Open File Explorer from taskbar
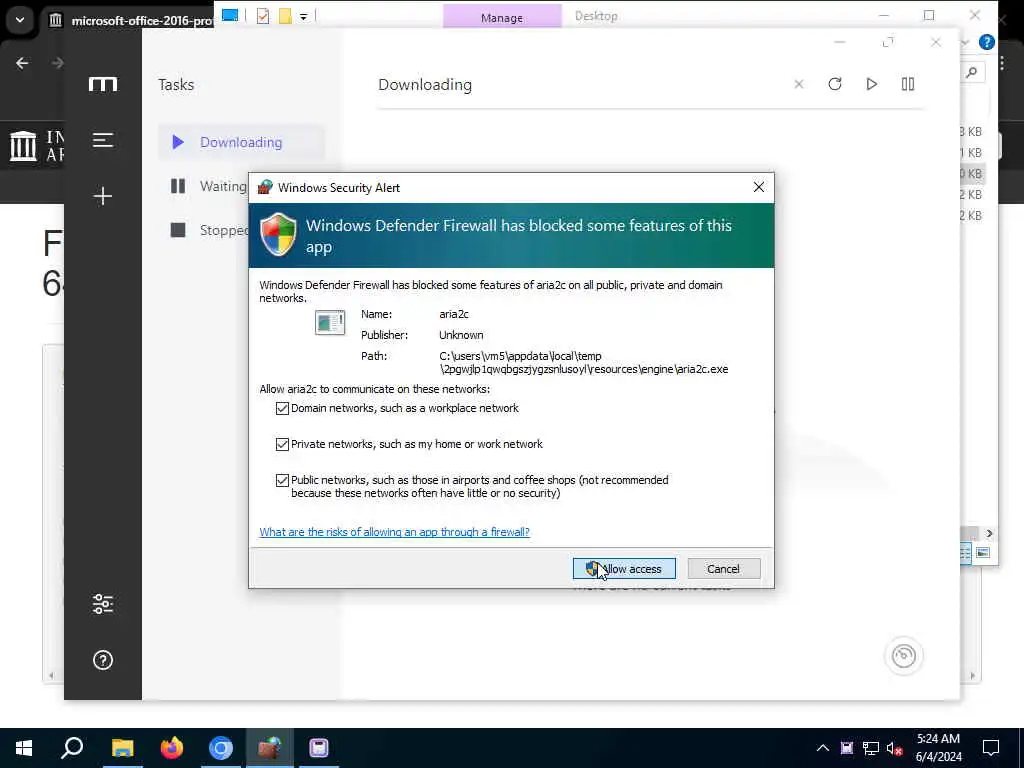This screenshot has width=1024, height=768. 122,748
